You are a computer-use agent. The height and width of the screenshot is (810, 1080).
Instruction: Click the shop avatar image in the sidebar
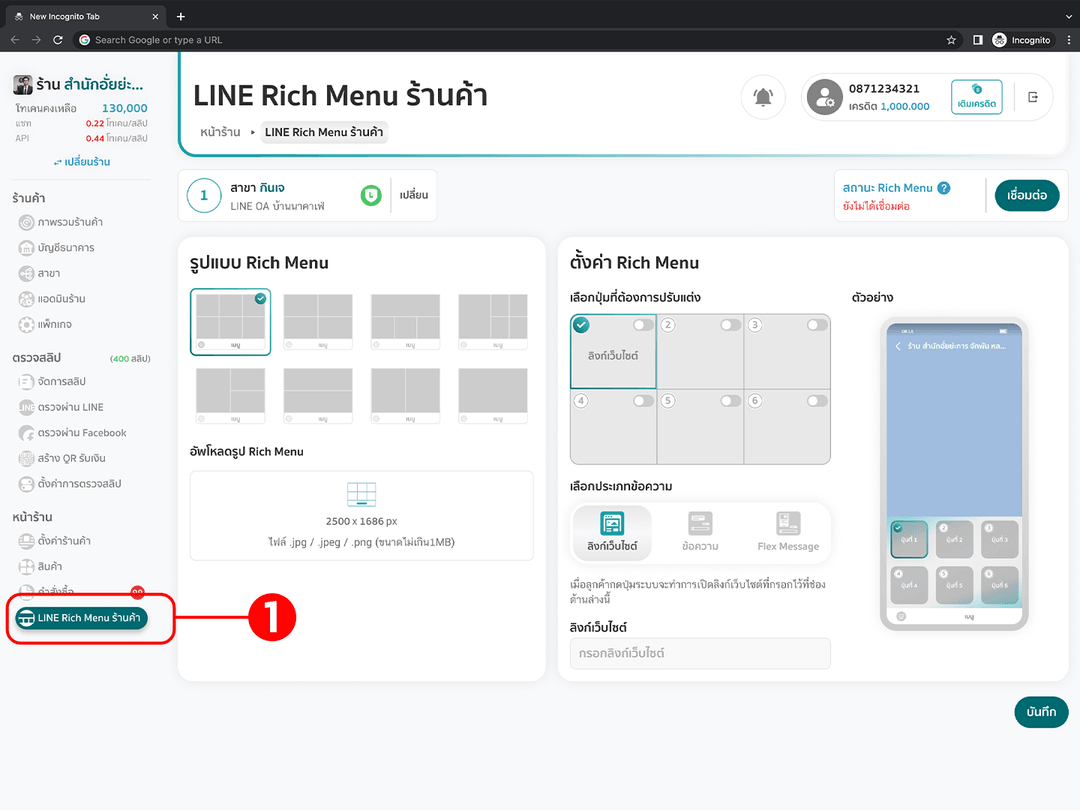click(23, 85)
